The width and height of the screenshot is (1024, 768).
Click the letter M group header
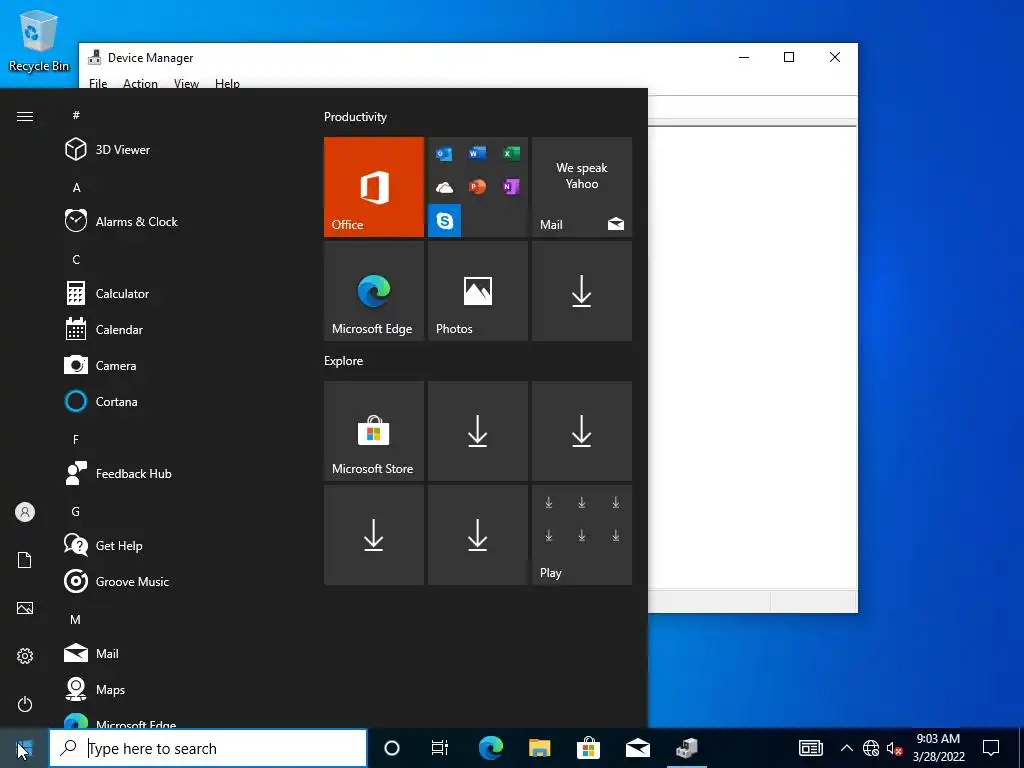point(76,619)
